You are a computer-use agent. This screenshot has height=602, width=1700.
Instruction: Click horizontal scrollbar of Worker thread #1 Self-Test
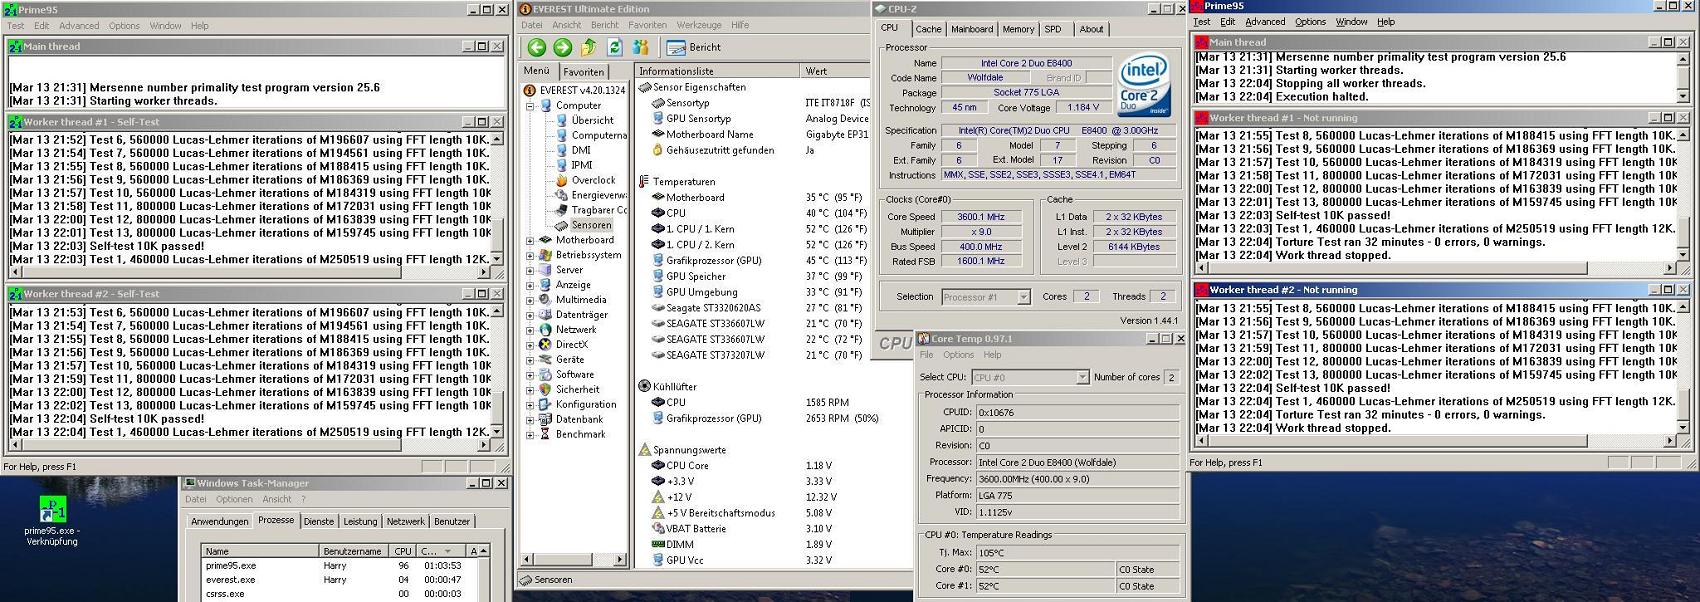click(250, 272)
